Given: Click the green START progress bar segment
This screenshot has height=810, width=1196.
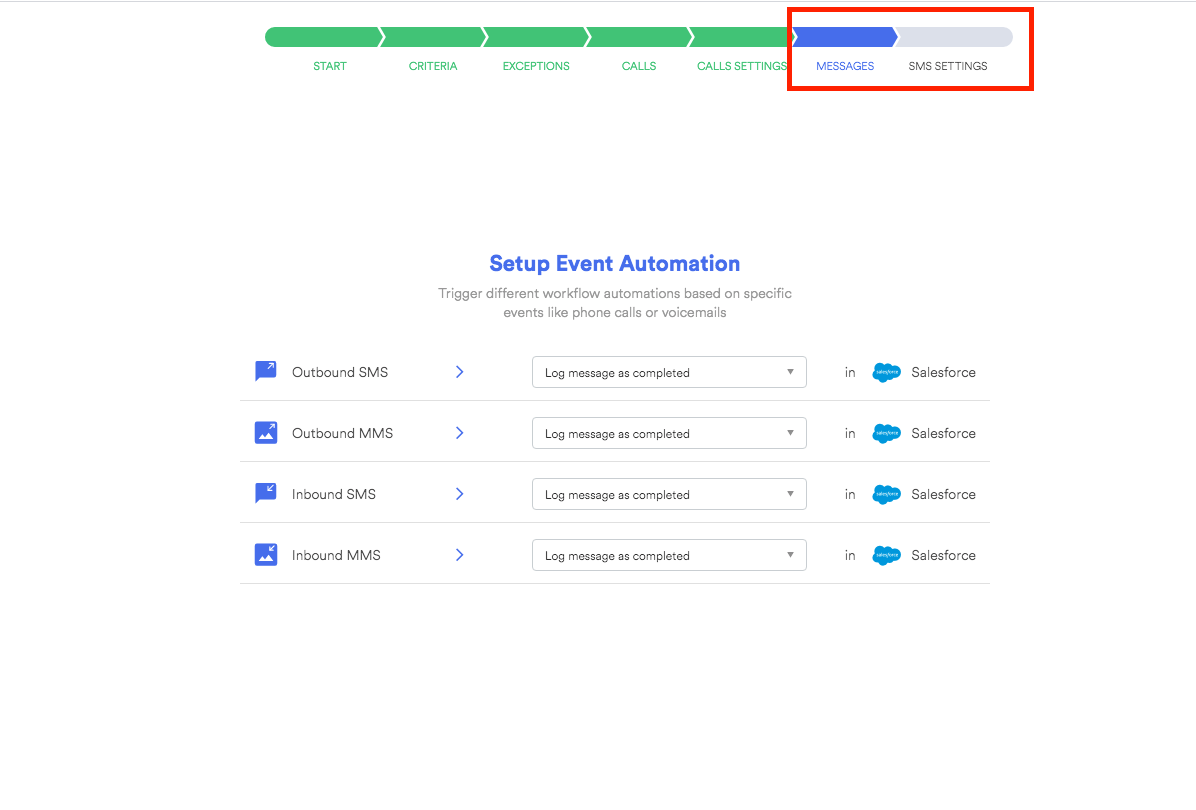Looking at the screenshot, I should (323, 37).
